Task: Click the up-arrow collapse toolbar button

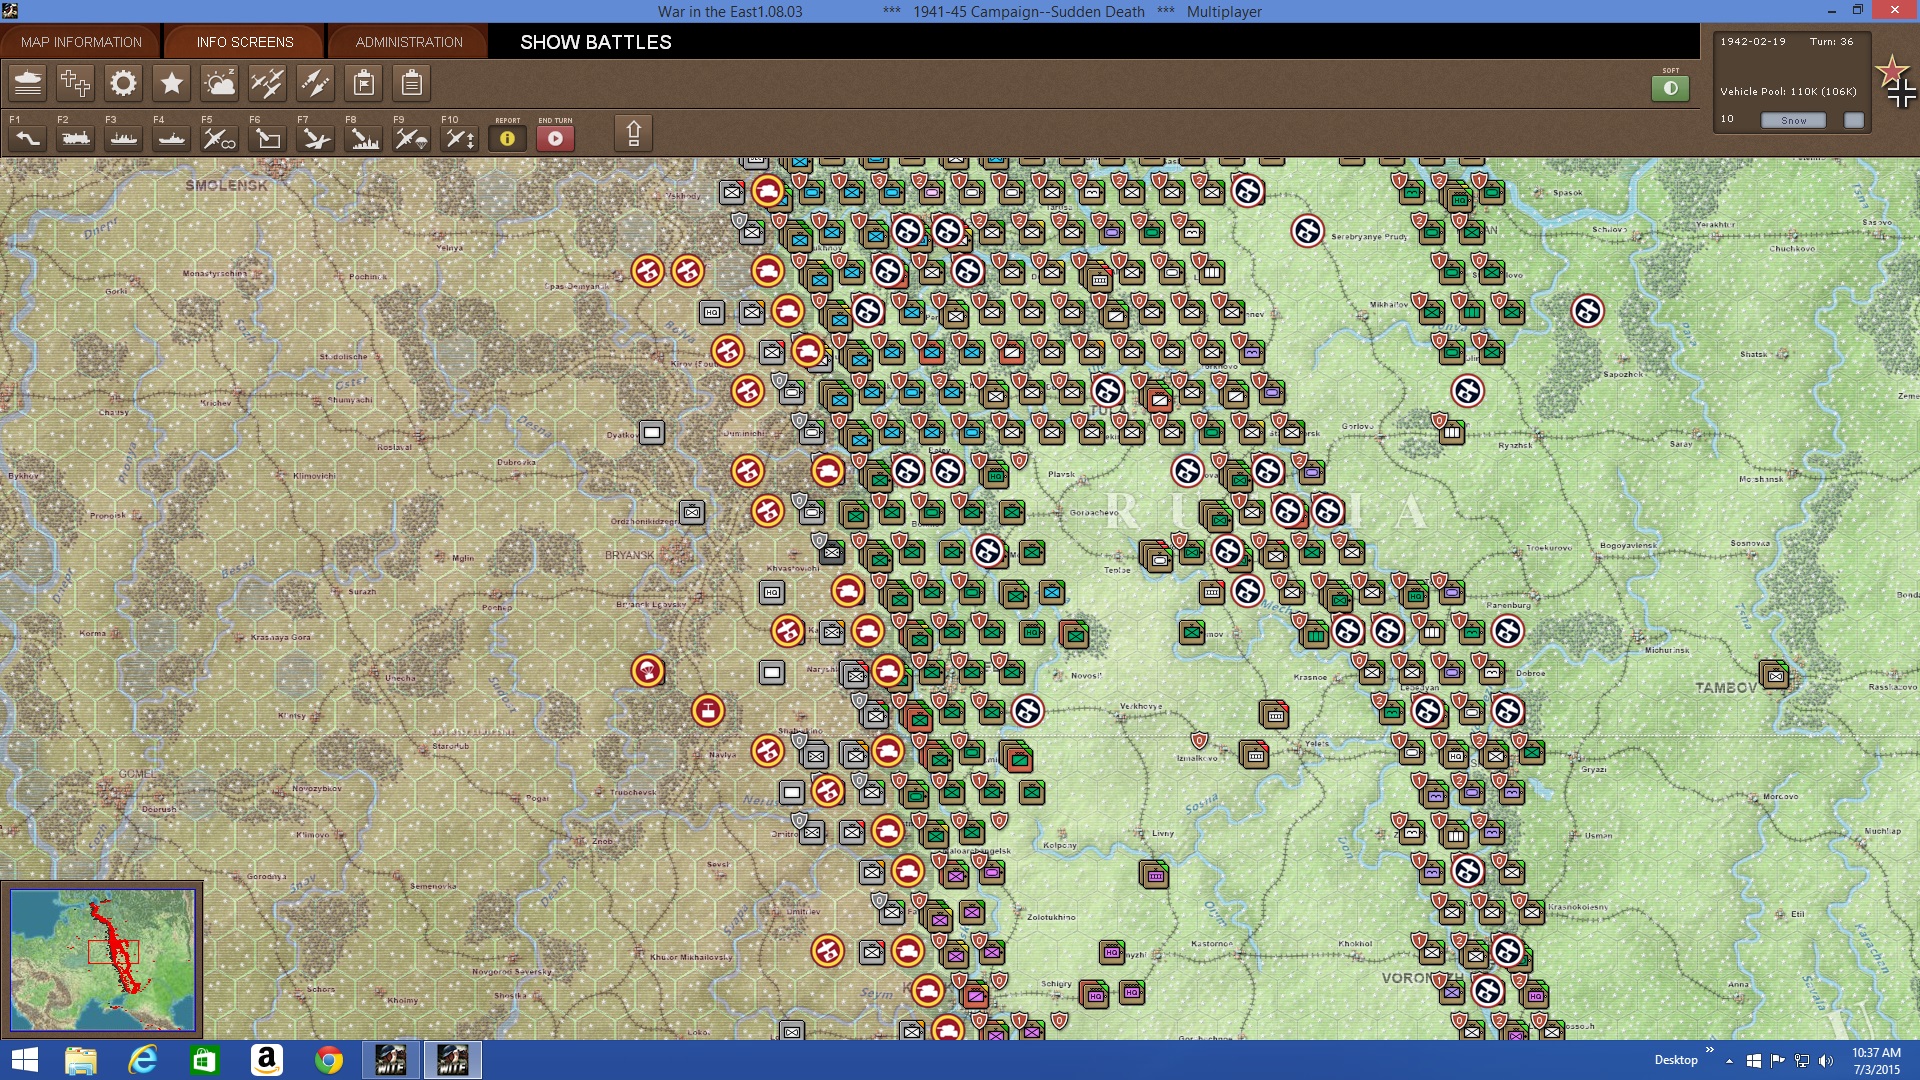Action: point(633,134)
